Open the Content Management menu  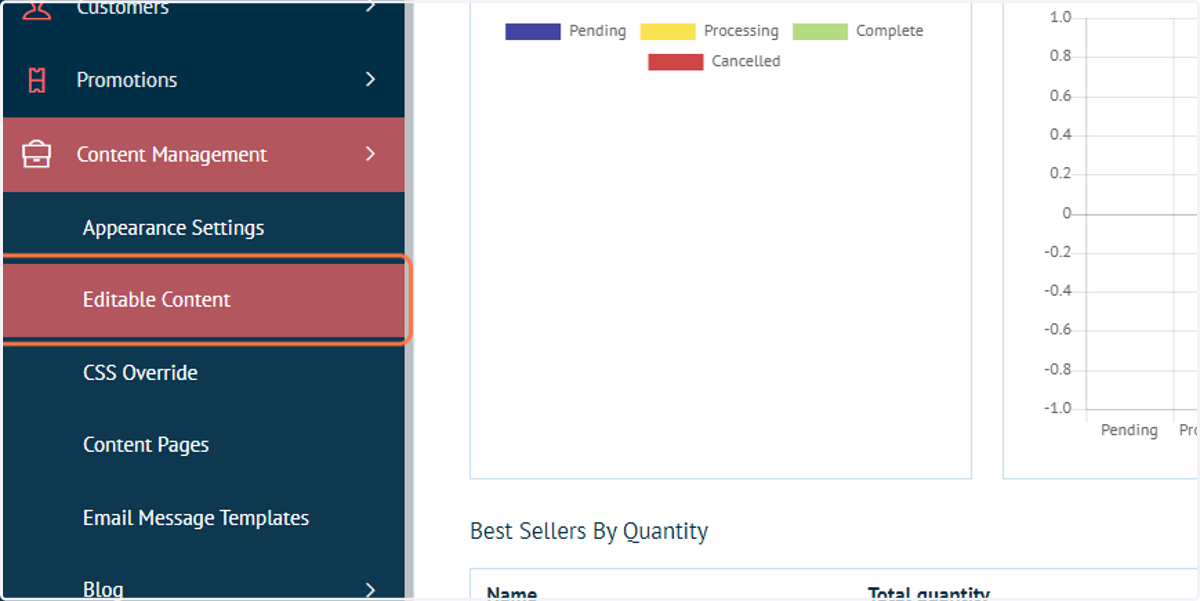point(203,154)
